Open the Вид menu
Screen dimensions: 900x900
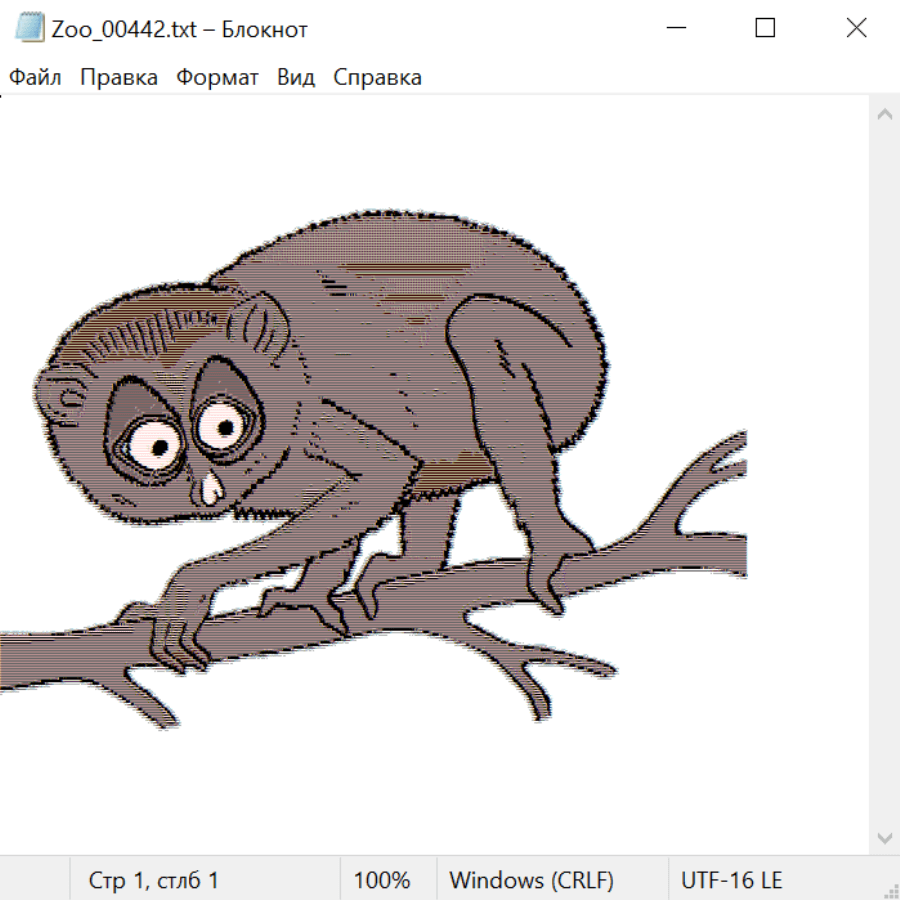(295, 78)
